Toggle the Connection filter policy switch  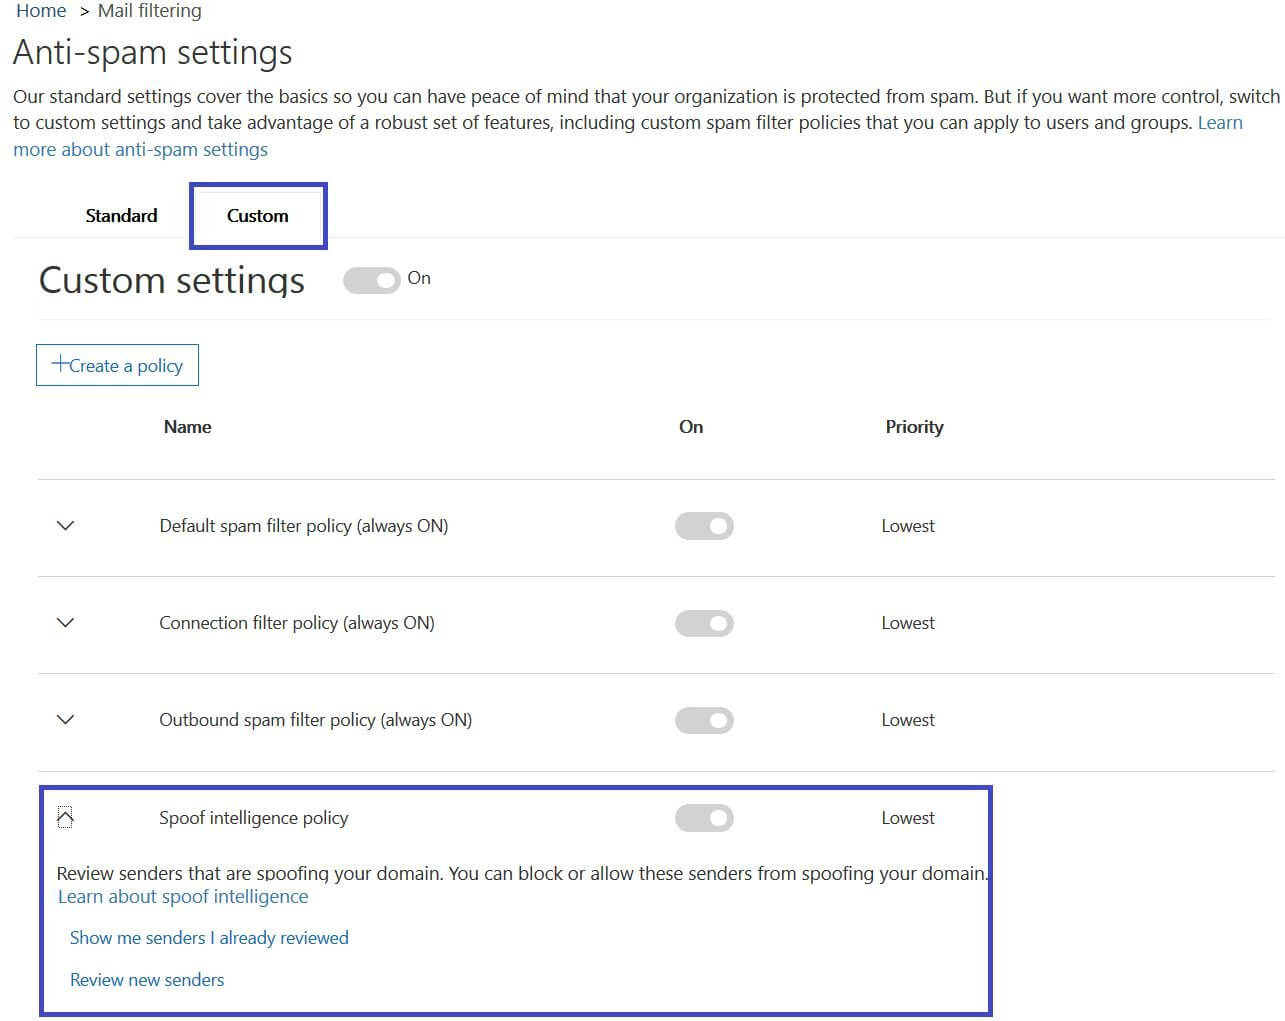704,623
